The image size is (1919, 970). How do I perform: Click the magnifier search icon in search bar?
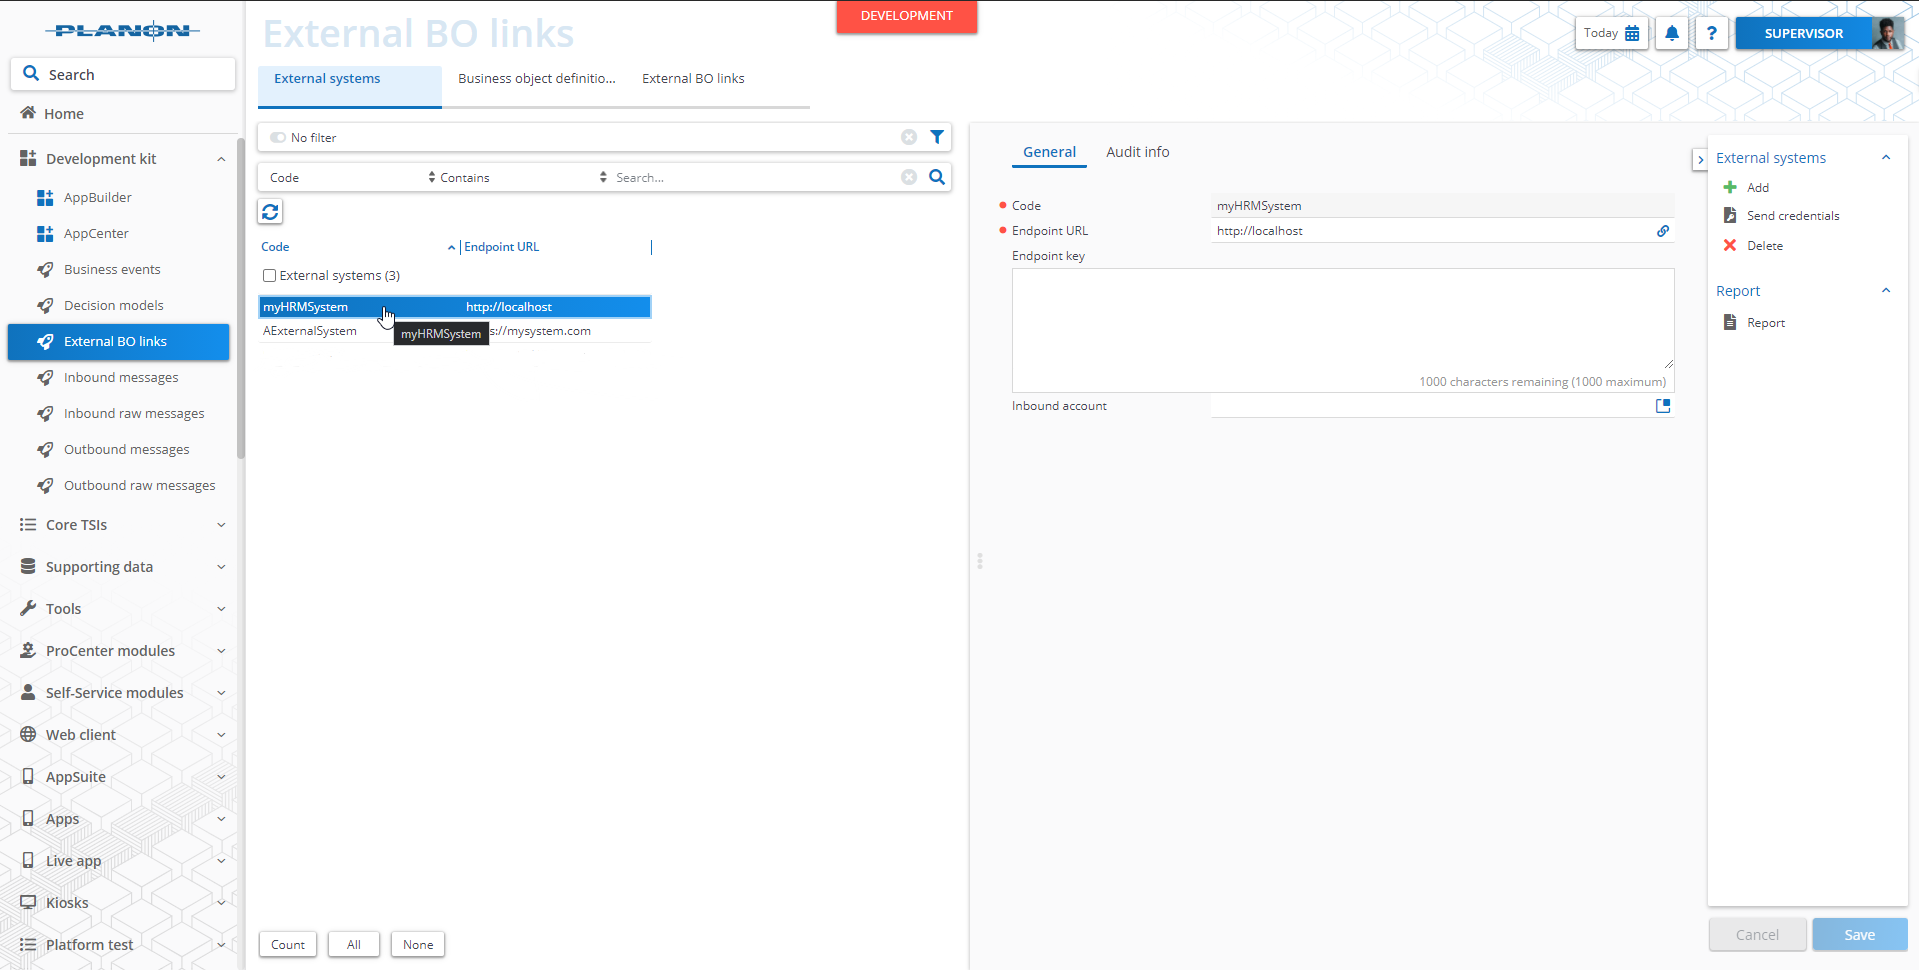point(937,177)
